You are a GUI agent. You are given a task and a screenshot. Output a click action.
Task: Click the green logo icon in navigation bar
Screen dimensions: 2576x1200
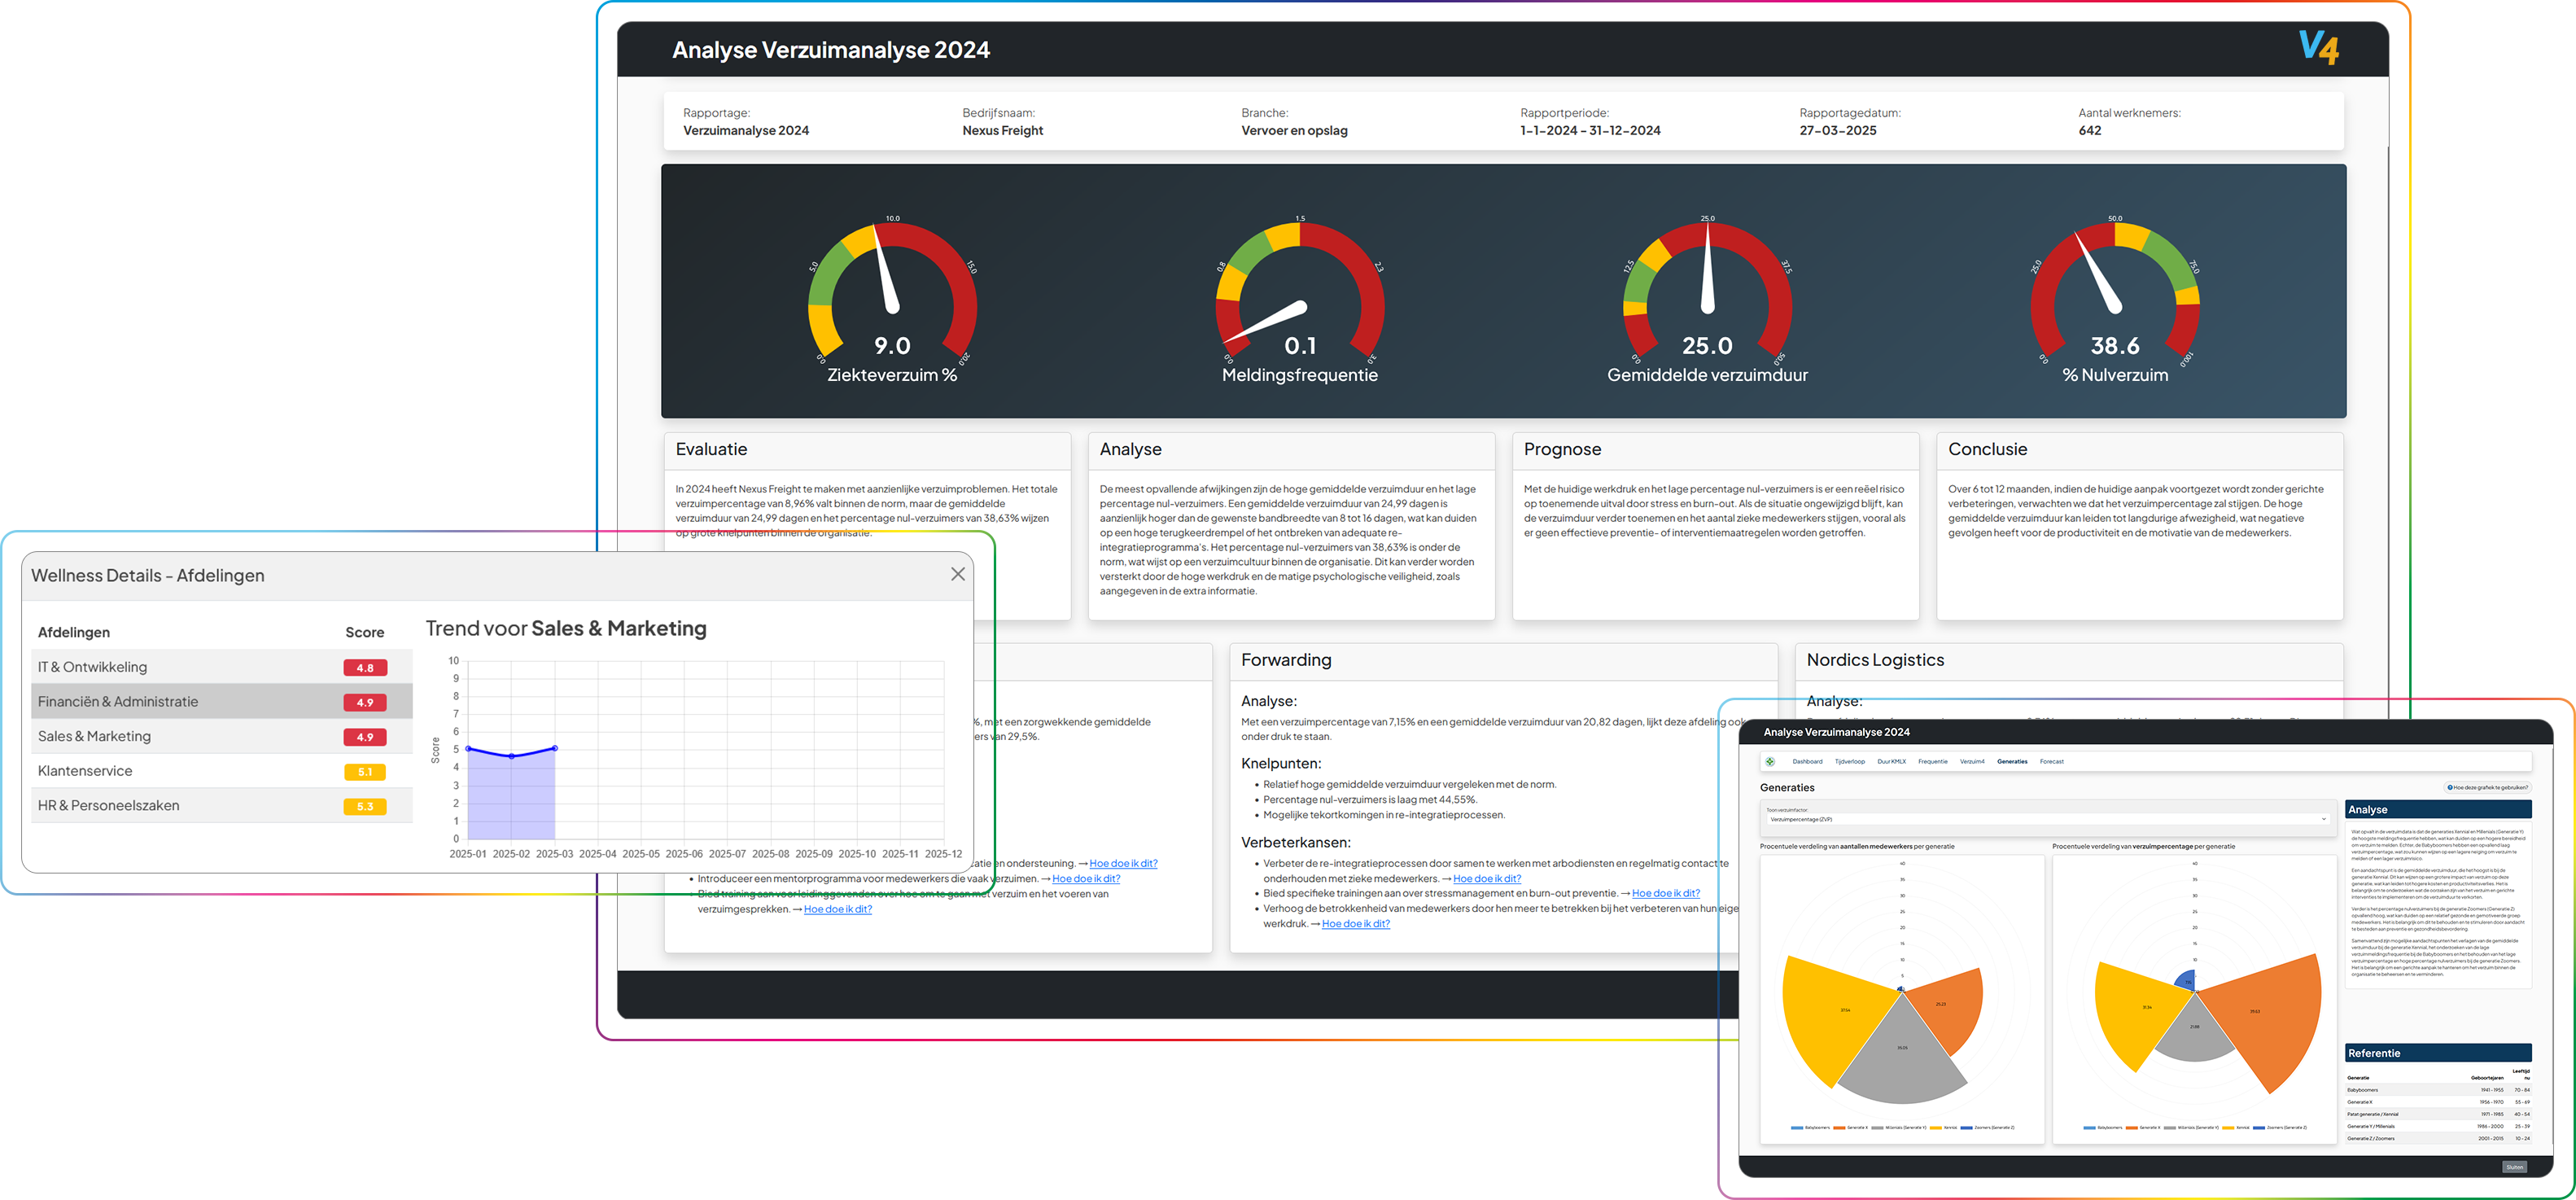coord(1770,762)
